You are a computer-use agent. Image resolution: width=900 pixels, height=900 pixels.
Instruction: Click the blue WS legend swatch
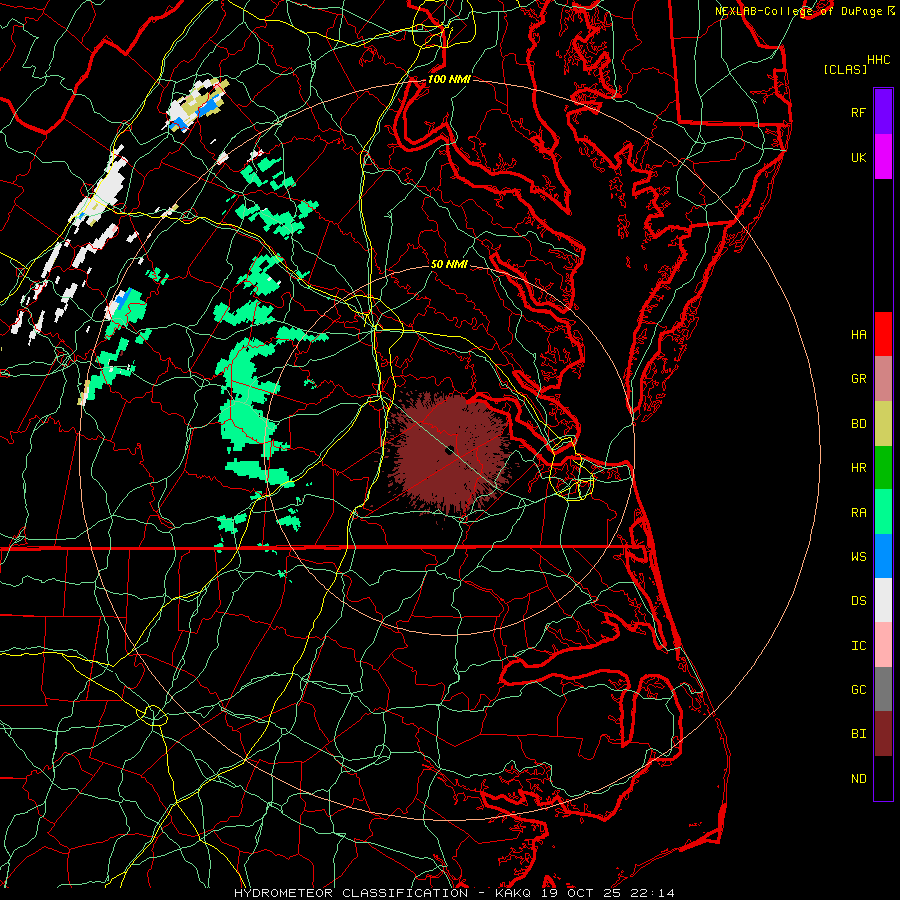click(x=883, y=556)
